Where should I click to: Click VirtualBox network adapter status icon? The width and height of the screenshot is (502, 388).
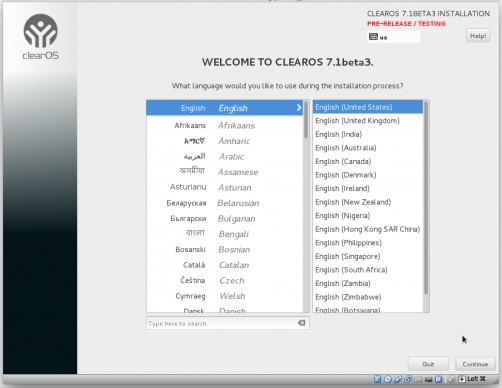tap(408, 379)
